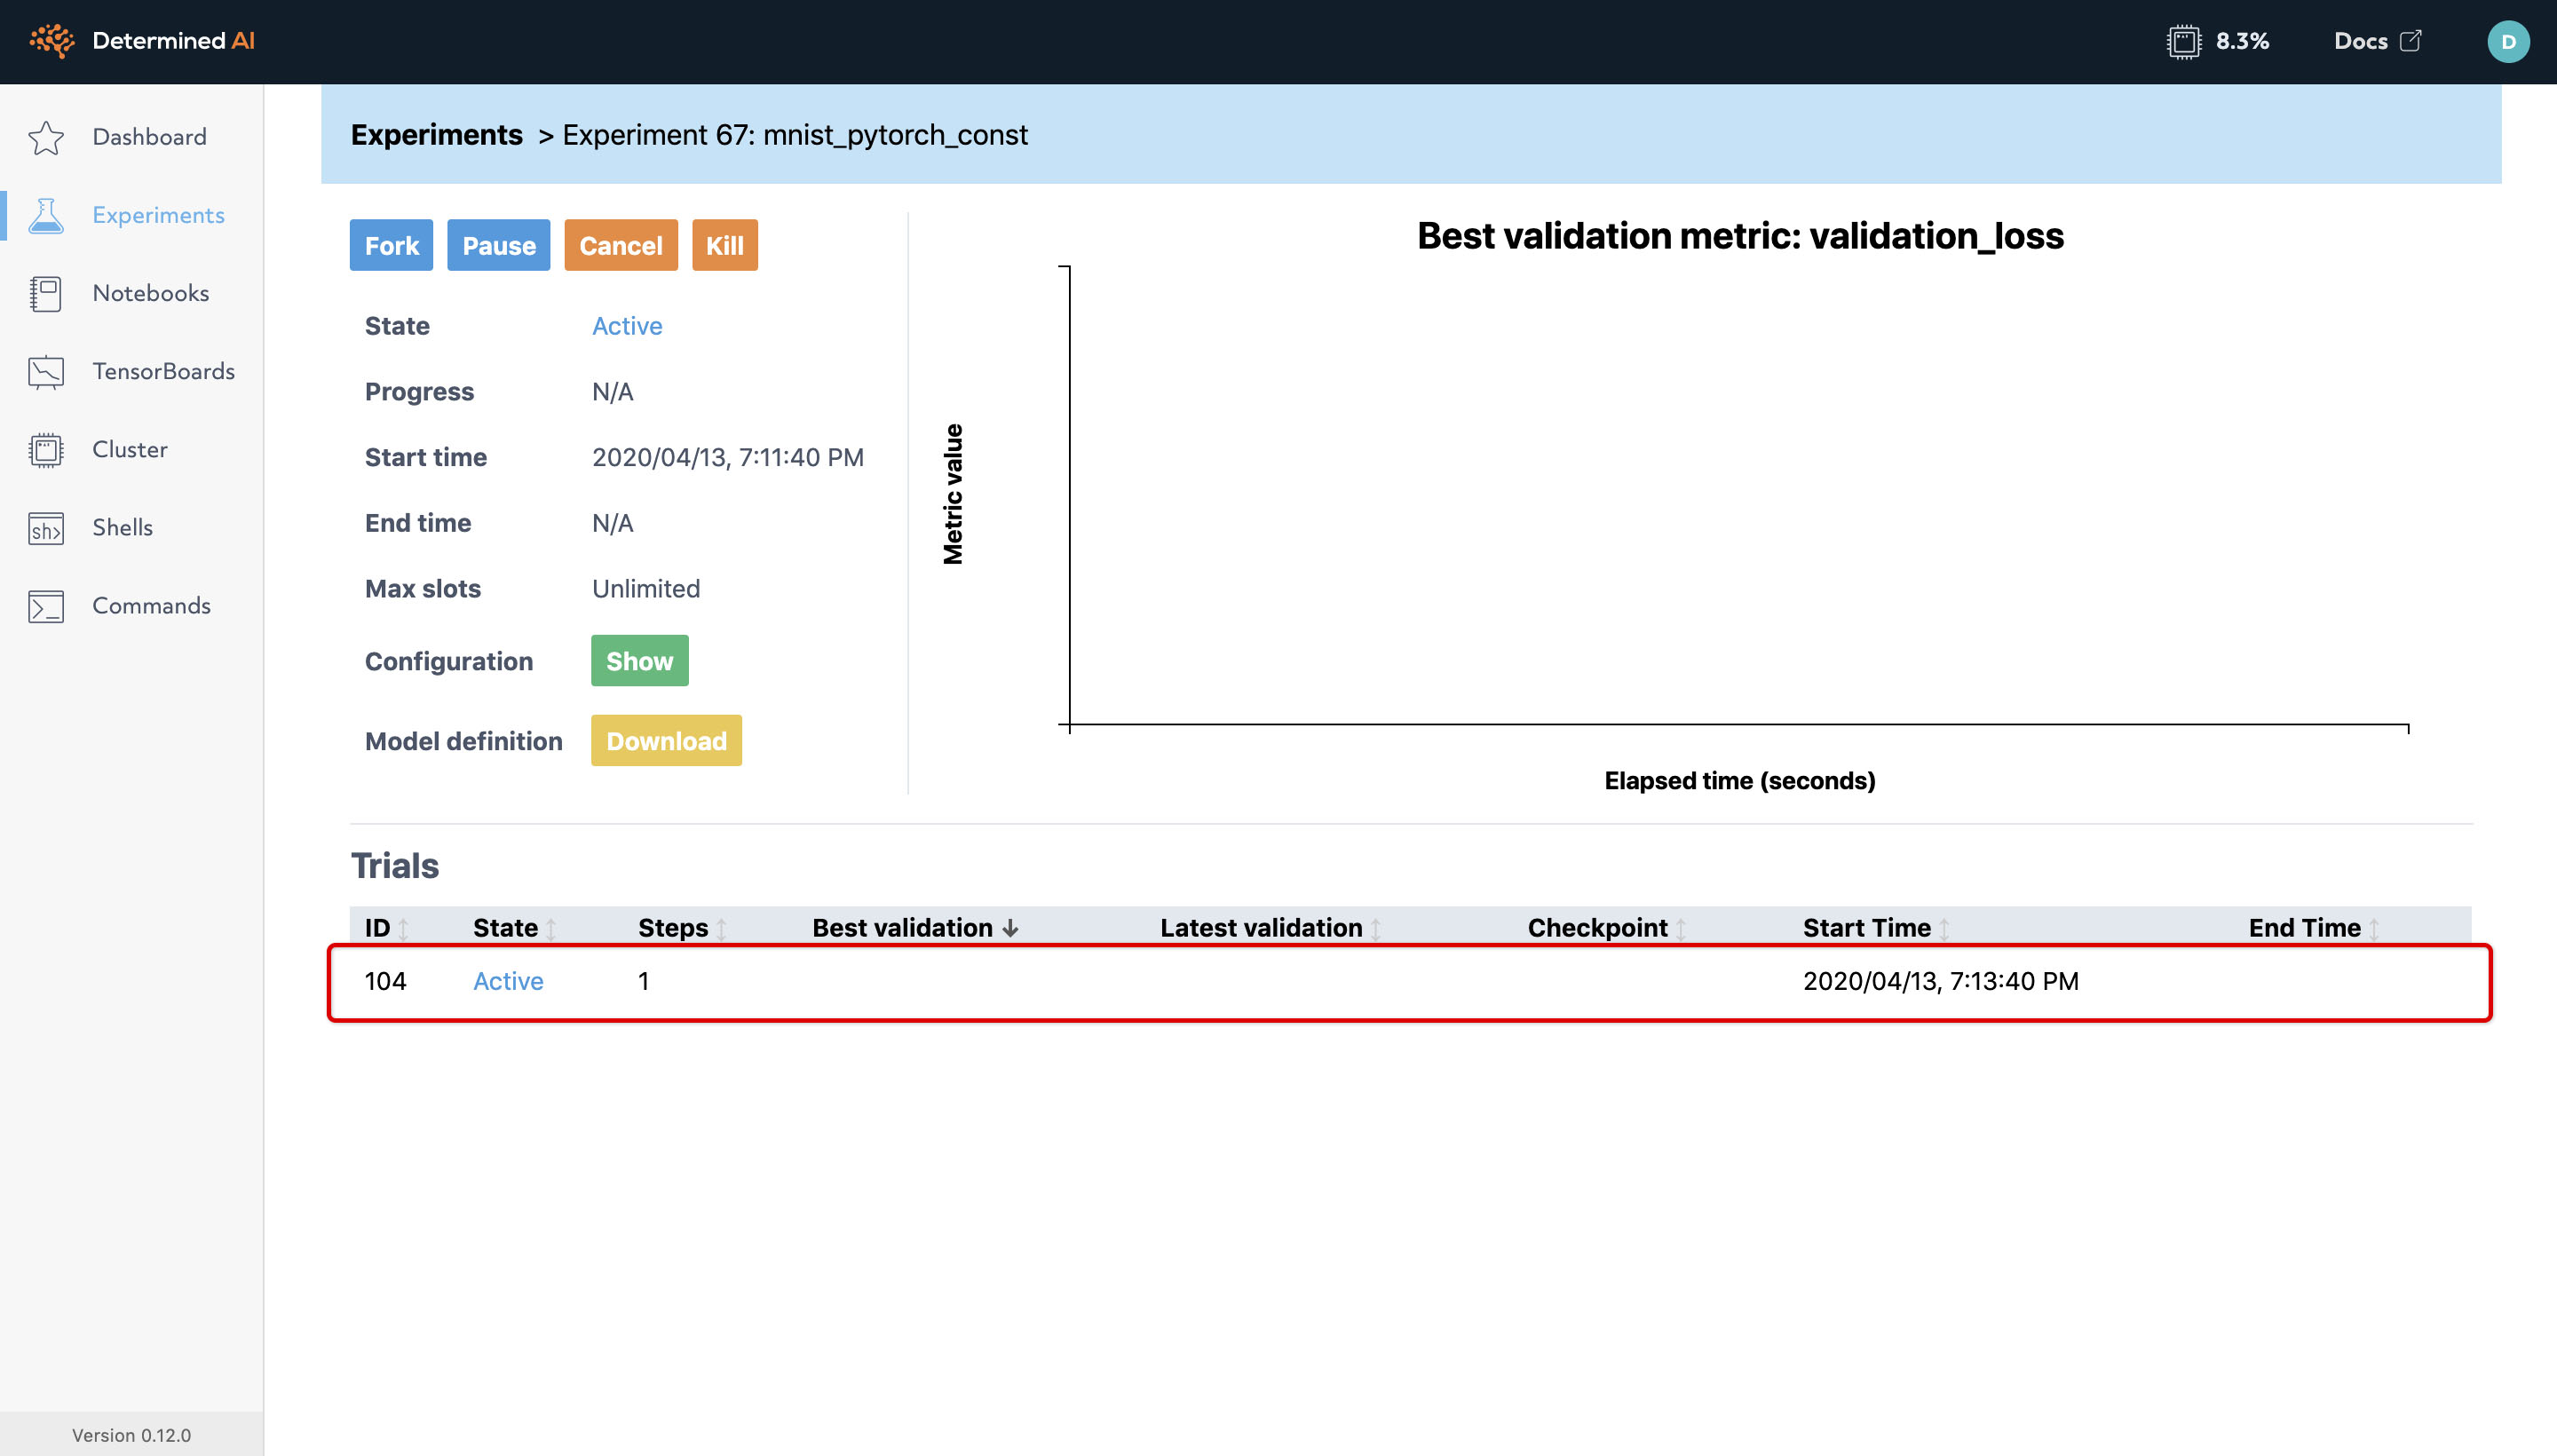Download the model definition
Screen dimensions: 2557x1456
tap(666, 741)
